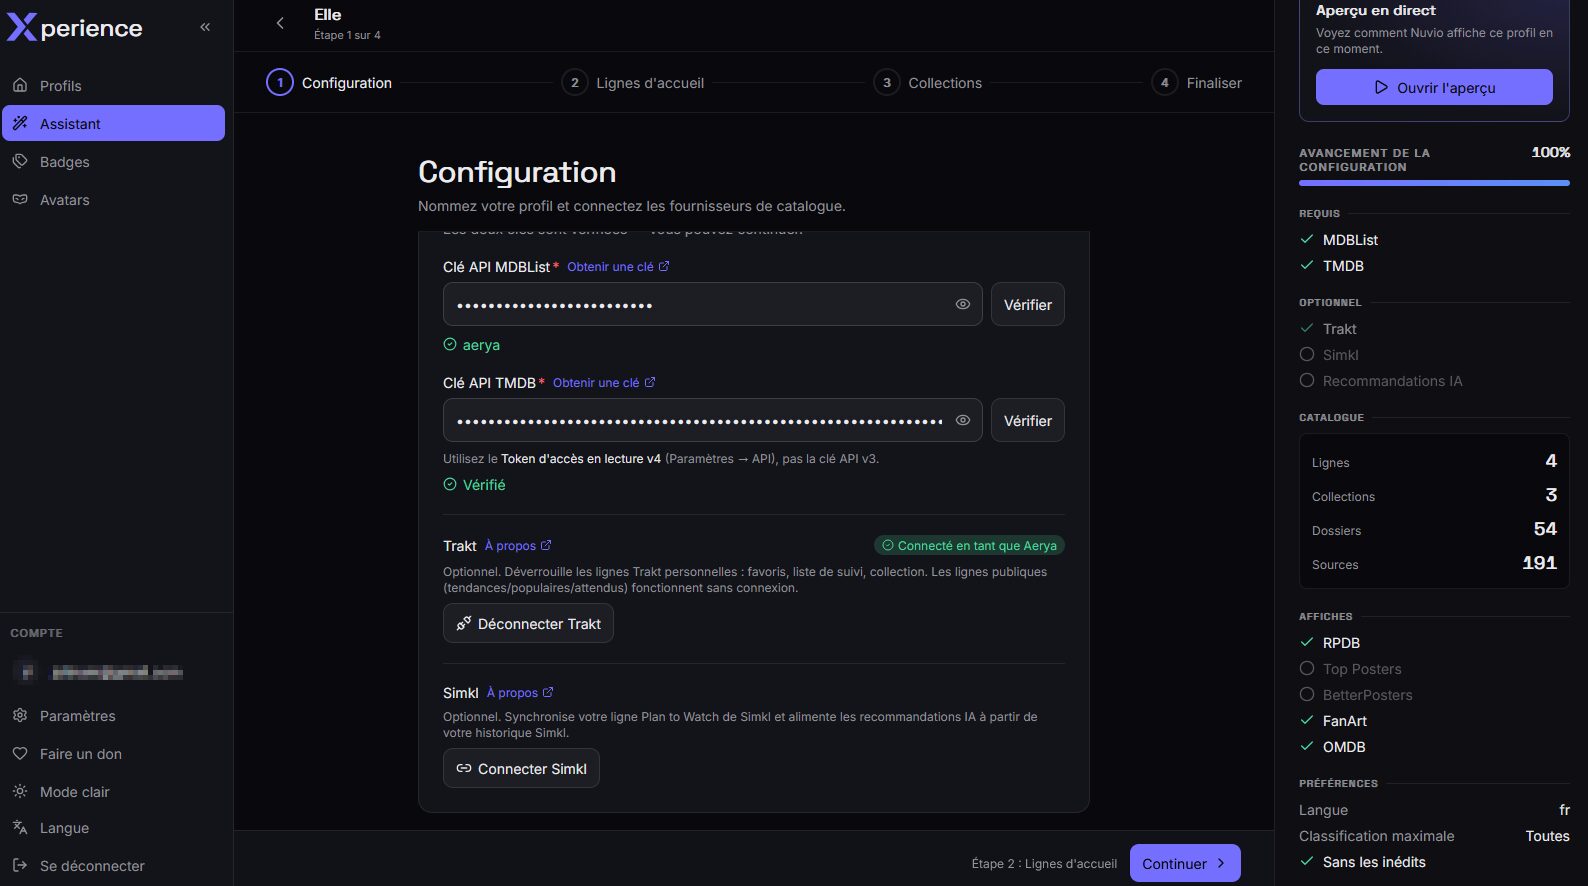Click the Badges tag icon
The height and width of the screenshot is (886, 1588).
pos(20,161)
